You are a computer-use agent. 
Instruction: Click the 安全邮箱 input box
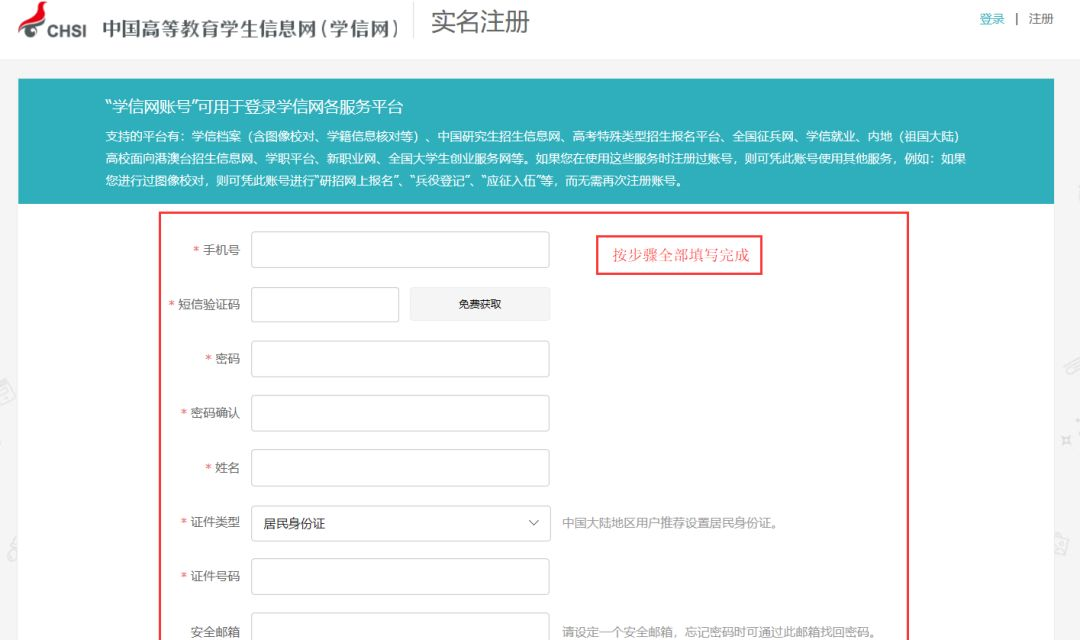pos(400,627)
